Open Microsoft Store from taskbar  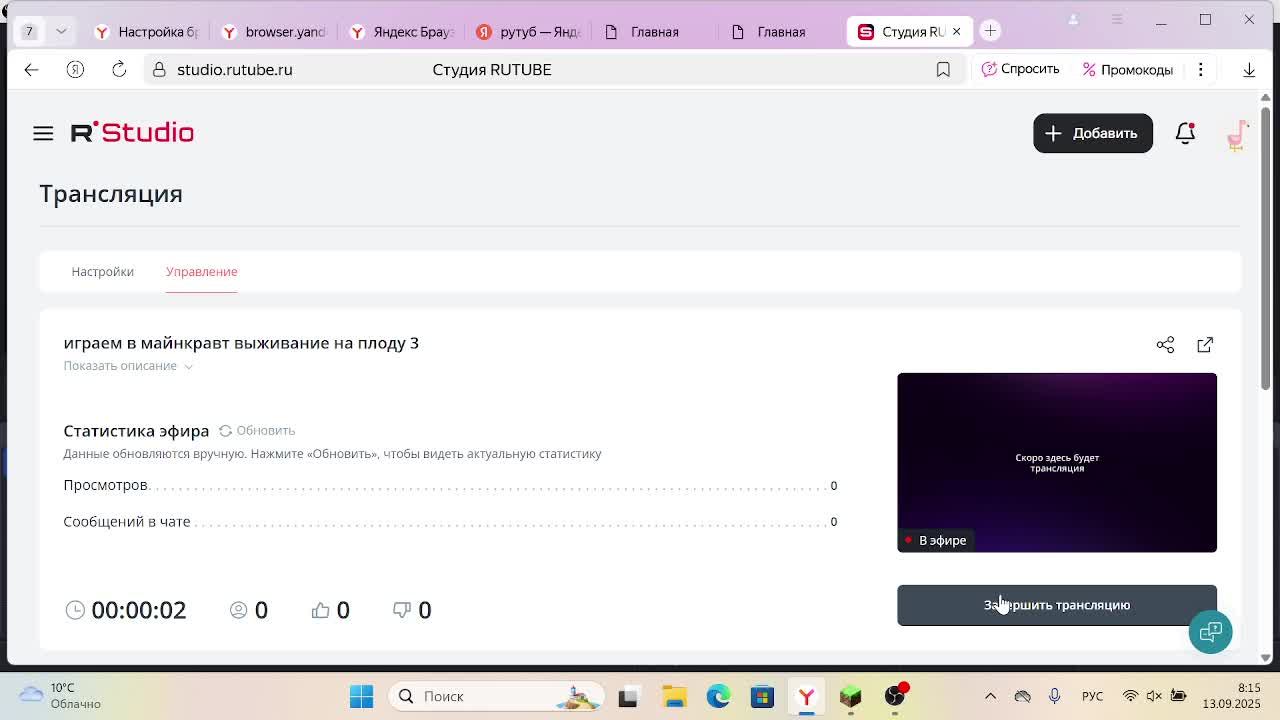[x=762, y=696]
